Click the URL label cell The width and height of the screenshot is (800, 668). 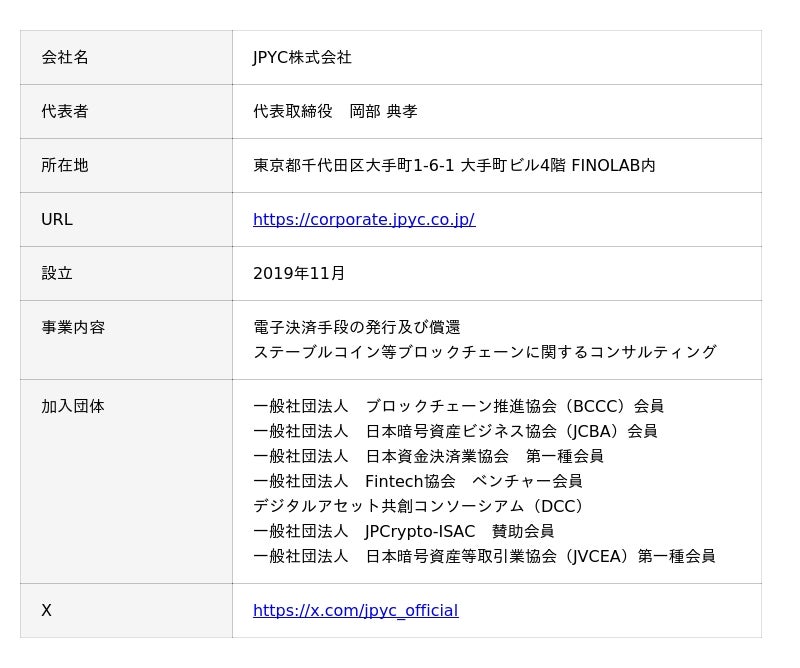(57, 220)
